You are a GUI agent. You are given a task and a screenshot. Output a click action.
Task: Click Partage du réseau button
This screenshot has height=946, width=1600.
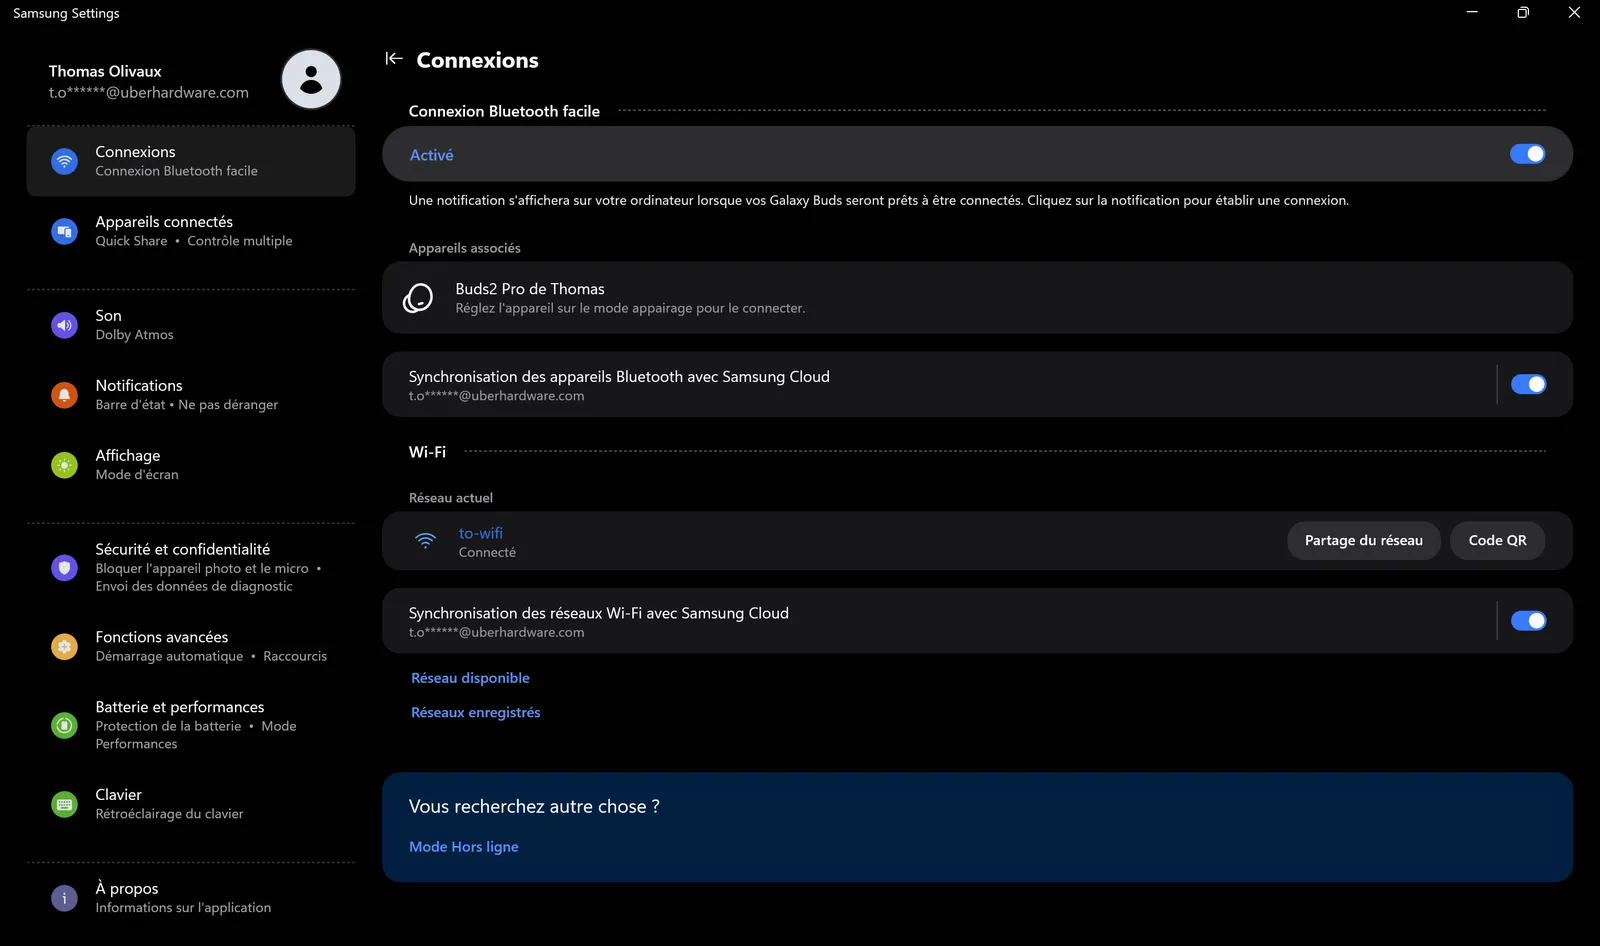[x=1363, y=541]
